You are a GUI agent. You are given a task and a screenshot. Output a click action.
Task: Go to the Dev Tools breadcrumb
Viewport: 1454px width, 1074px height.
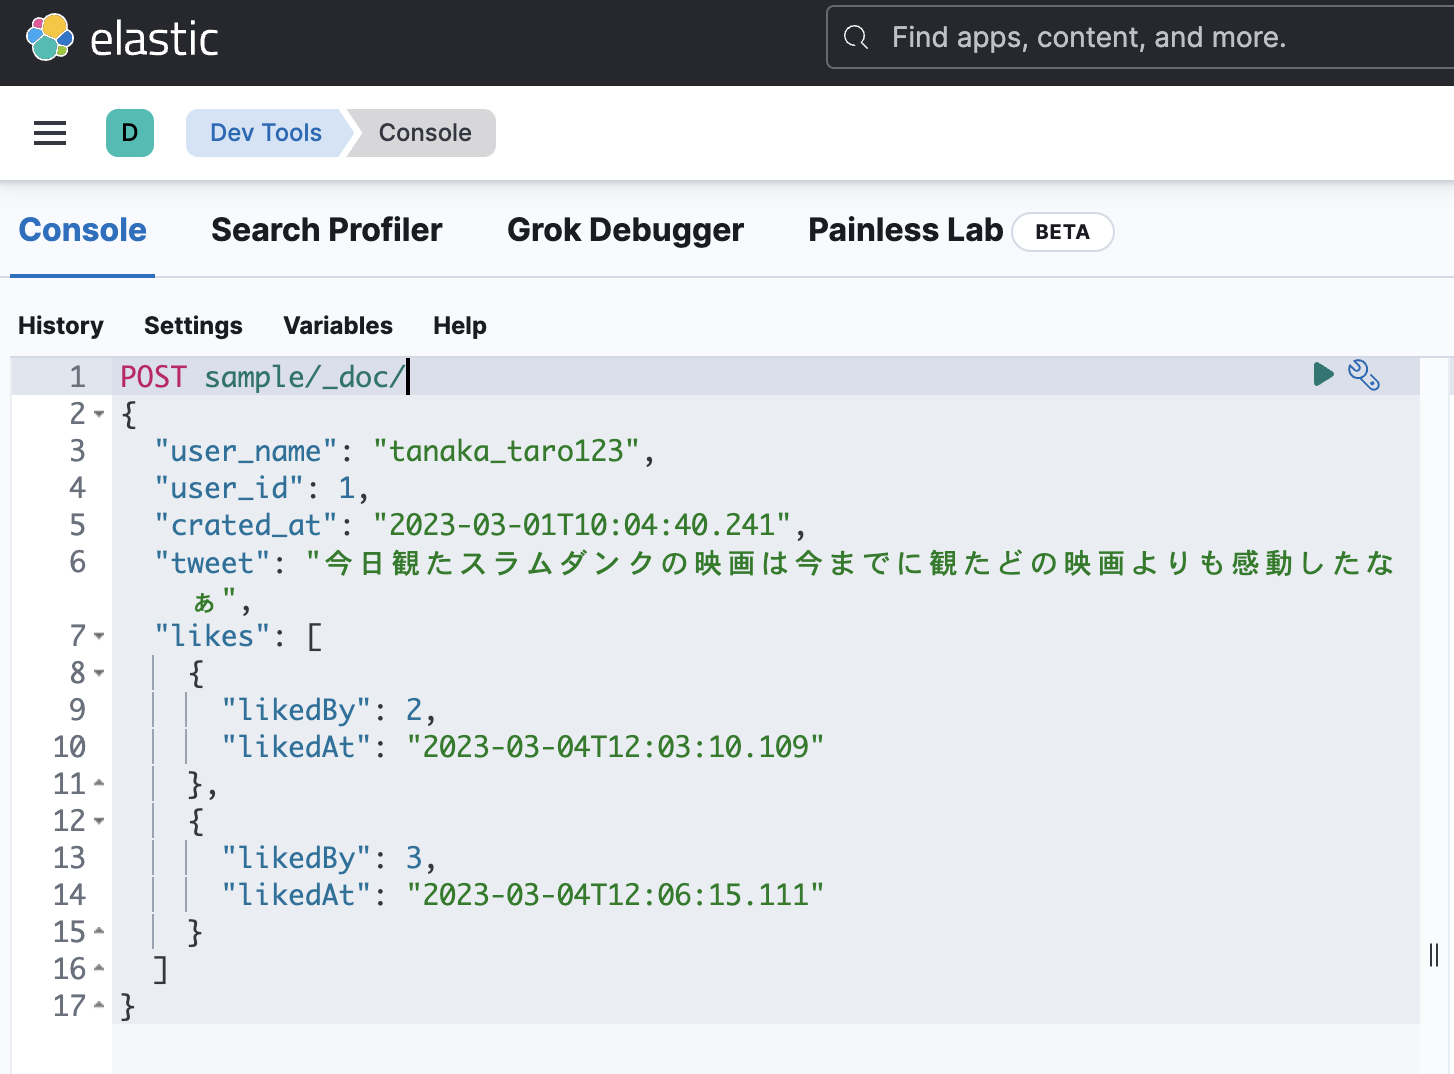click(266, 133)
